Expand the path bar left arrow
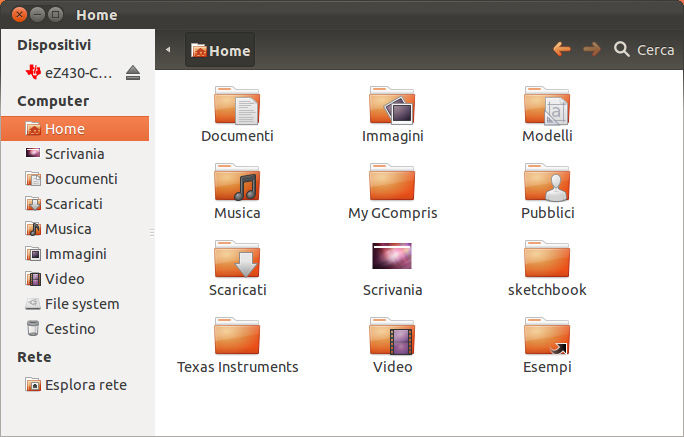This screenshot has height=437, width=684. coord(168,49)
